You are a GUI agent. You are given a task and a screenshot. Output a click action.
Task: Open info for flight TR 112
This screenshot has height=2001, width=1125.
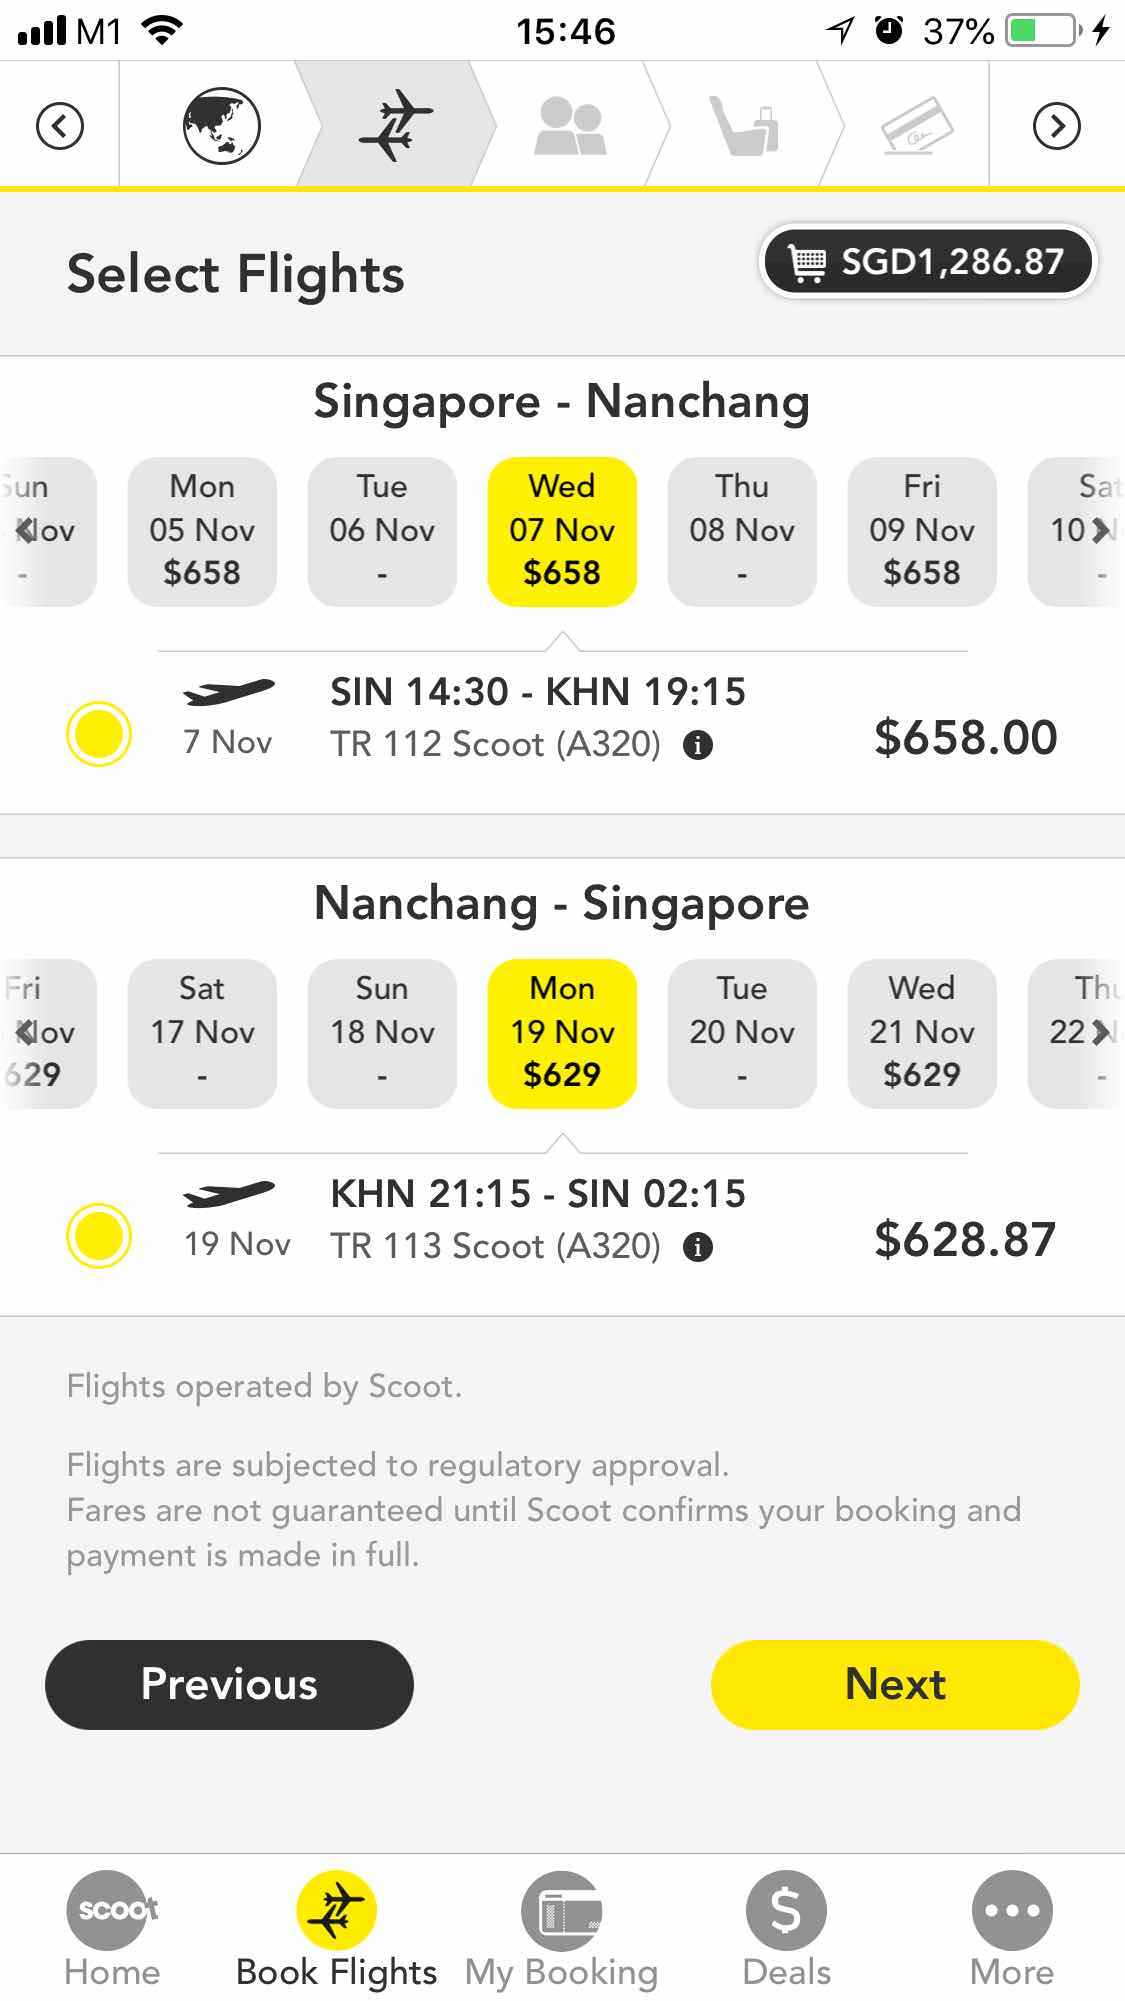pos(697,745)
